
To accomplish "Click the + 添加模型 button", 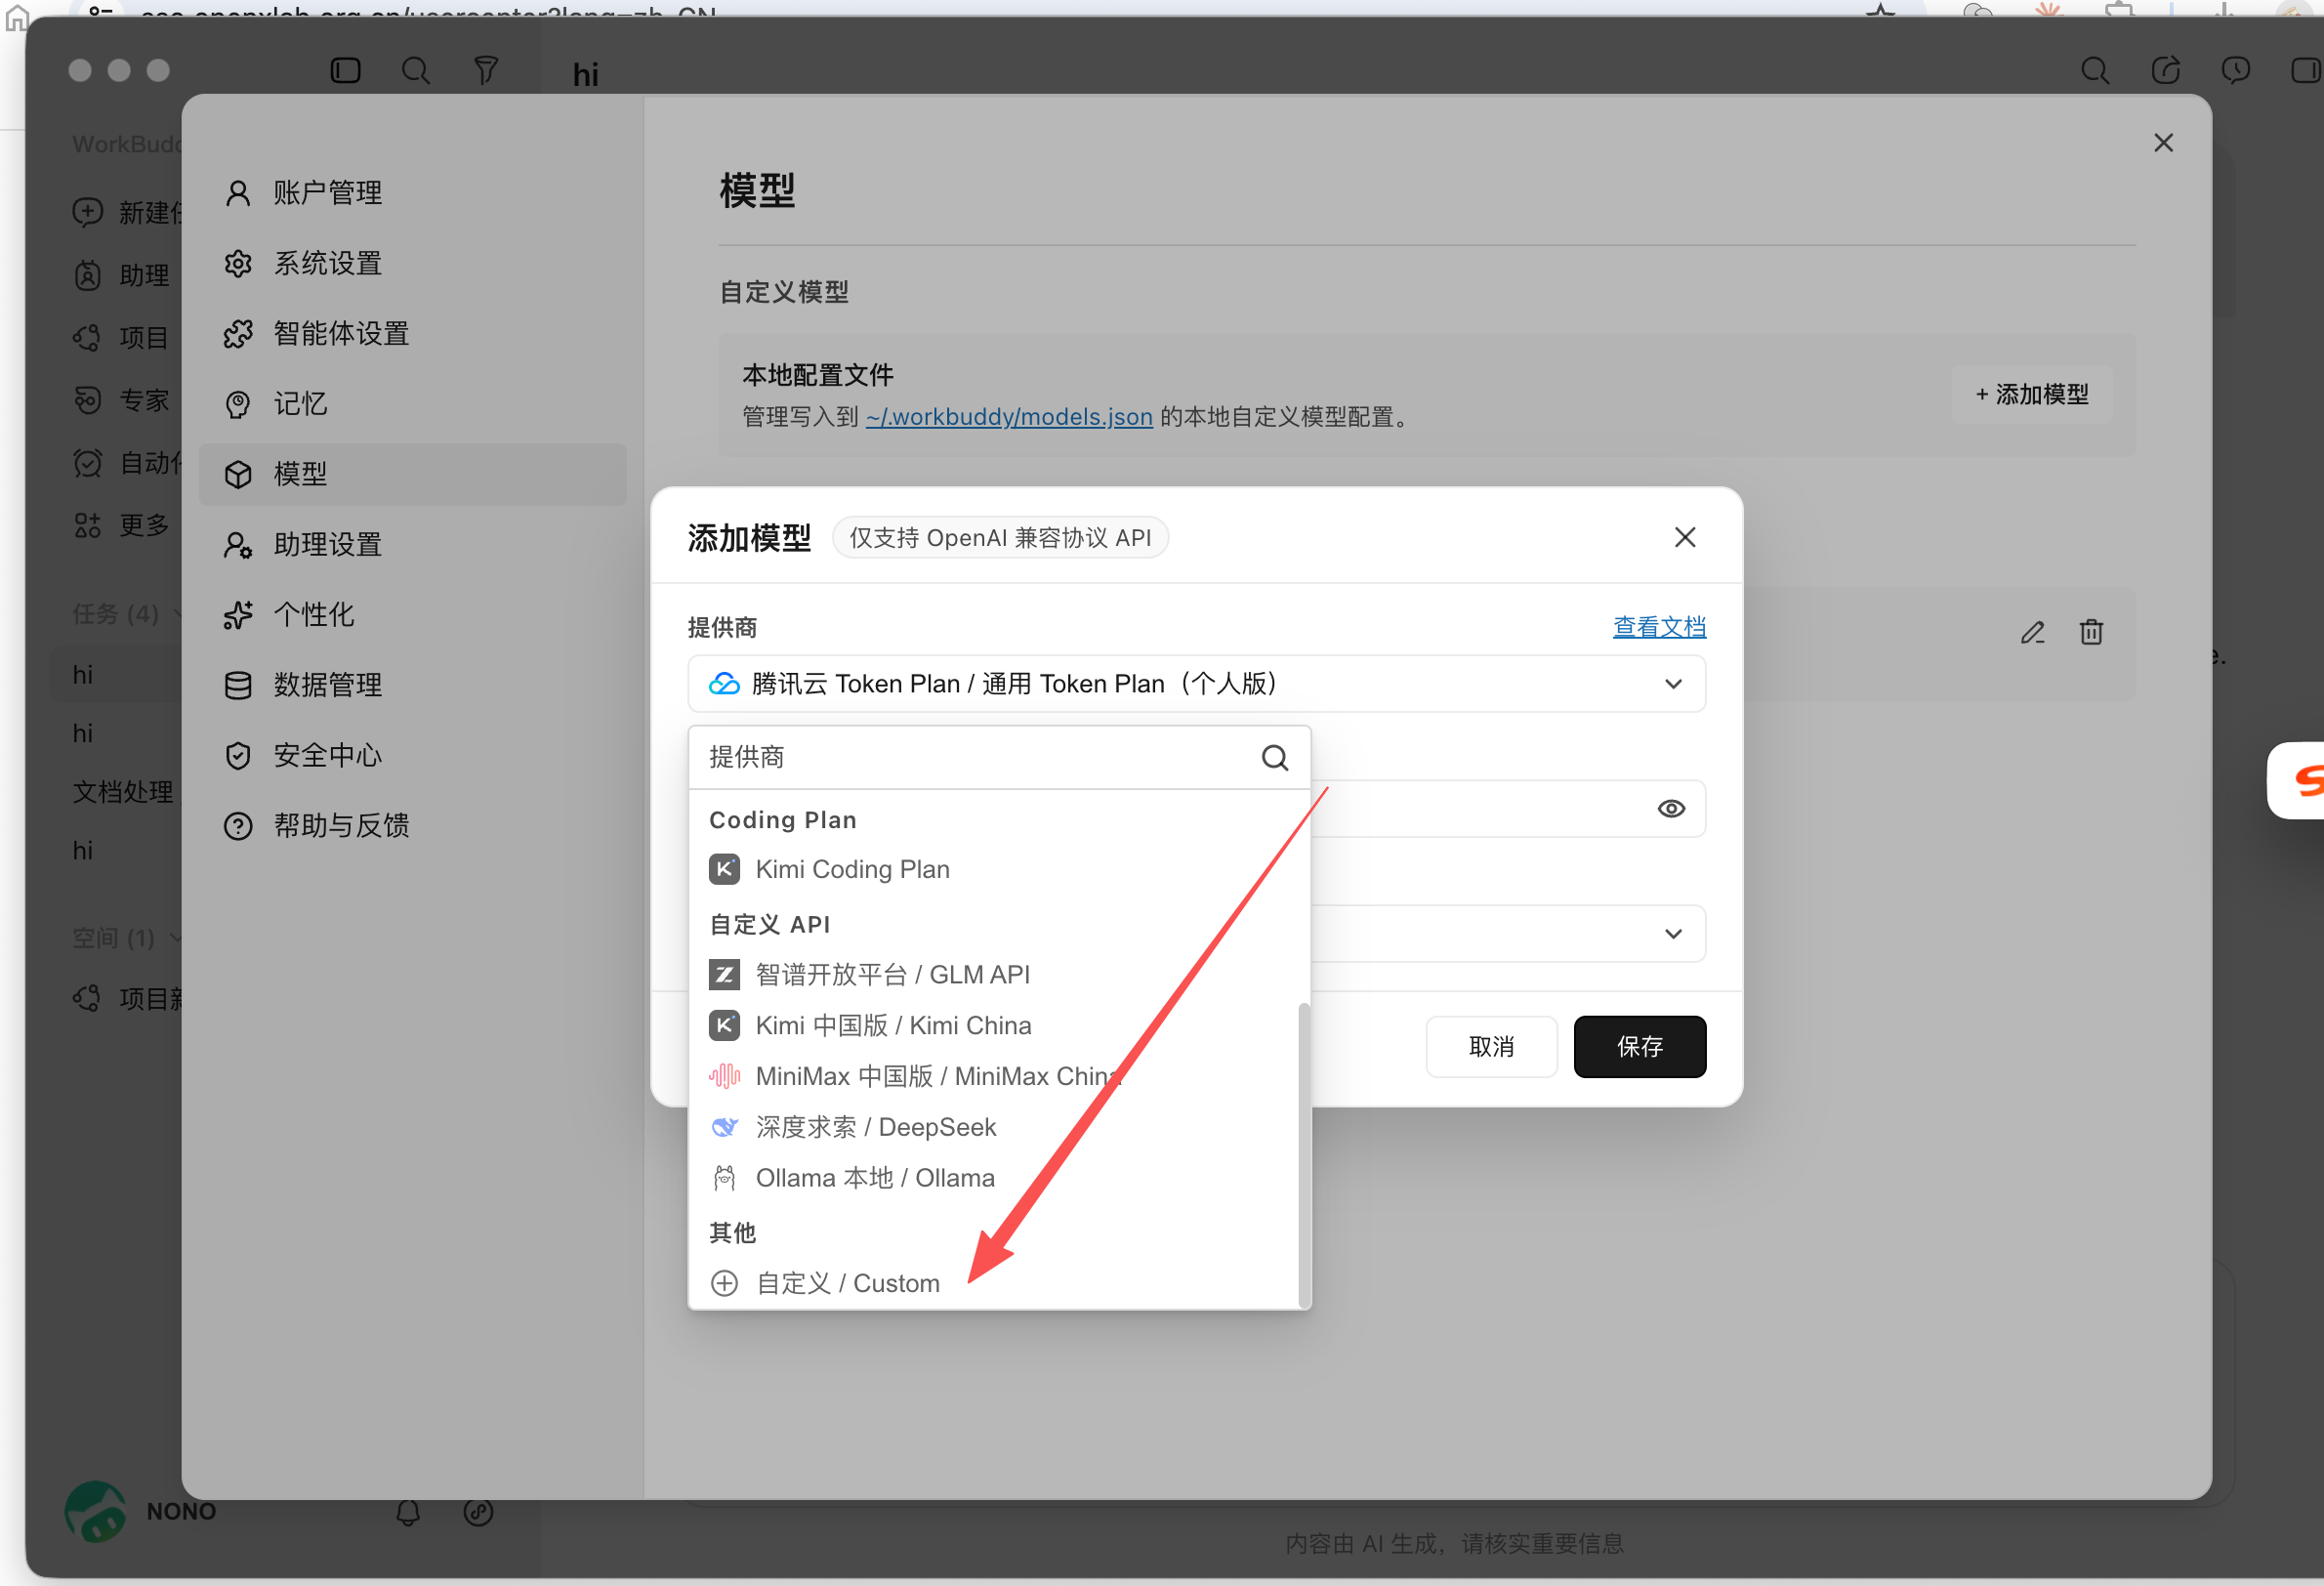I will point(2032,395).
